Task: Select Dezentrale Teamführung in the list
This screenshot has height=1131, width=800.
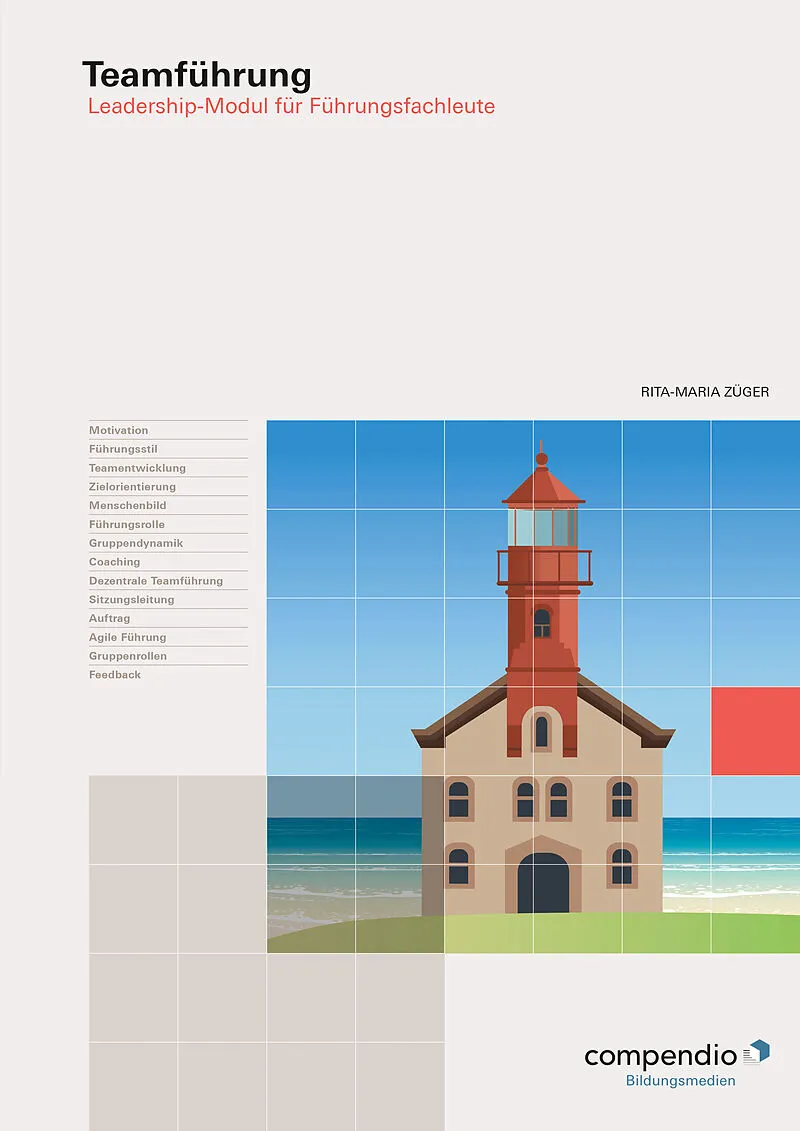Action: (156, 581)
